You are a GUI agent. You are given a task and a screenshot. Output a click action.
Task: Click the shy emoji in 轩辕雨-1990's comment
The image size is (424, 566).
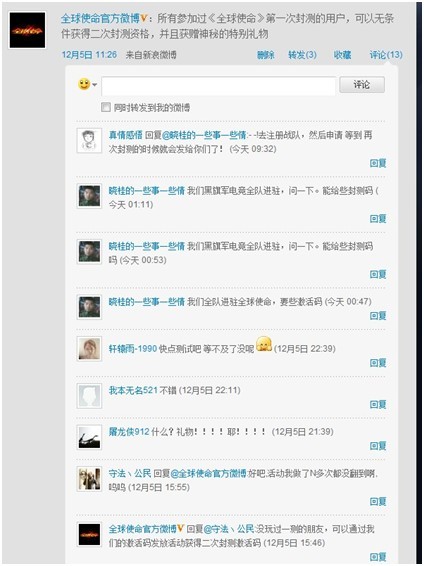(264, 344)
